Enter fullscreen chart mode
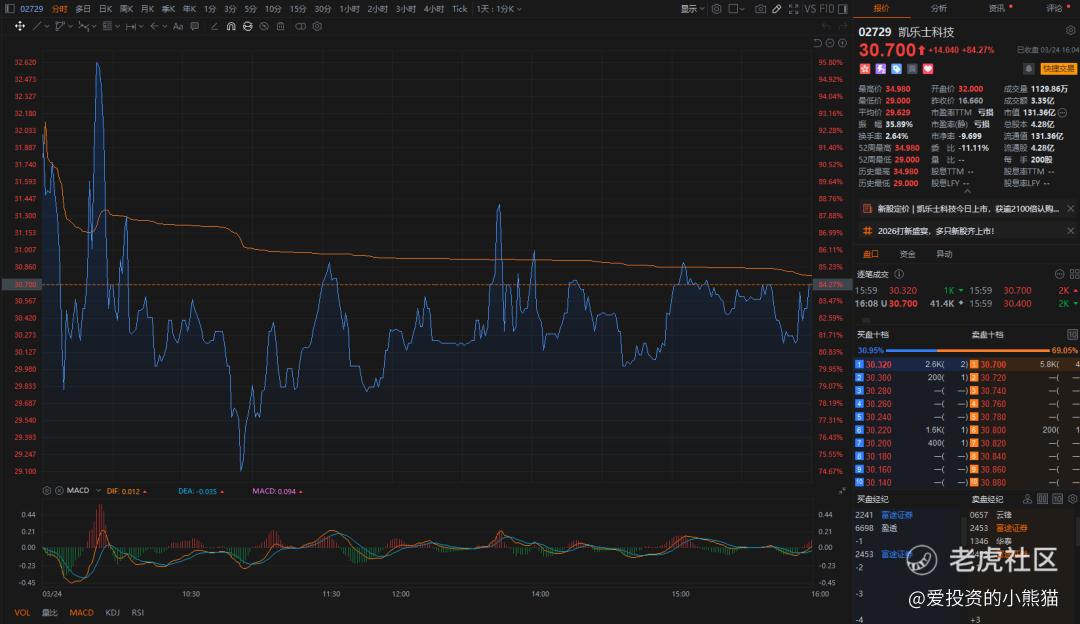This screenshot has width=1080, height=624. pos(793,9)
